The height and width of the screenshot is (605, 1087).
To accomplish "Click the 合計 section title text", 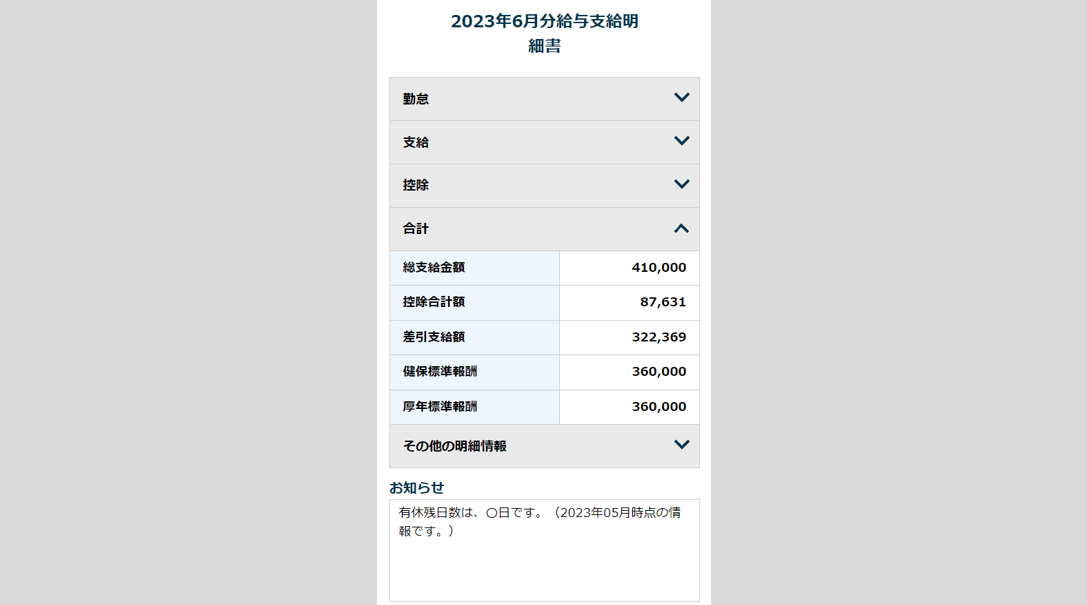I will tap(416, 229).
